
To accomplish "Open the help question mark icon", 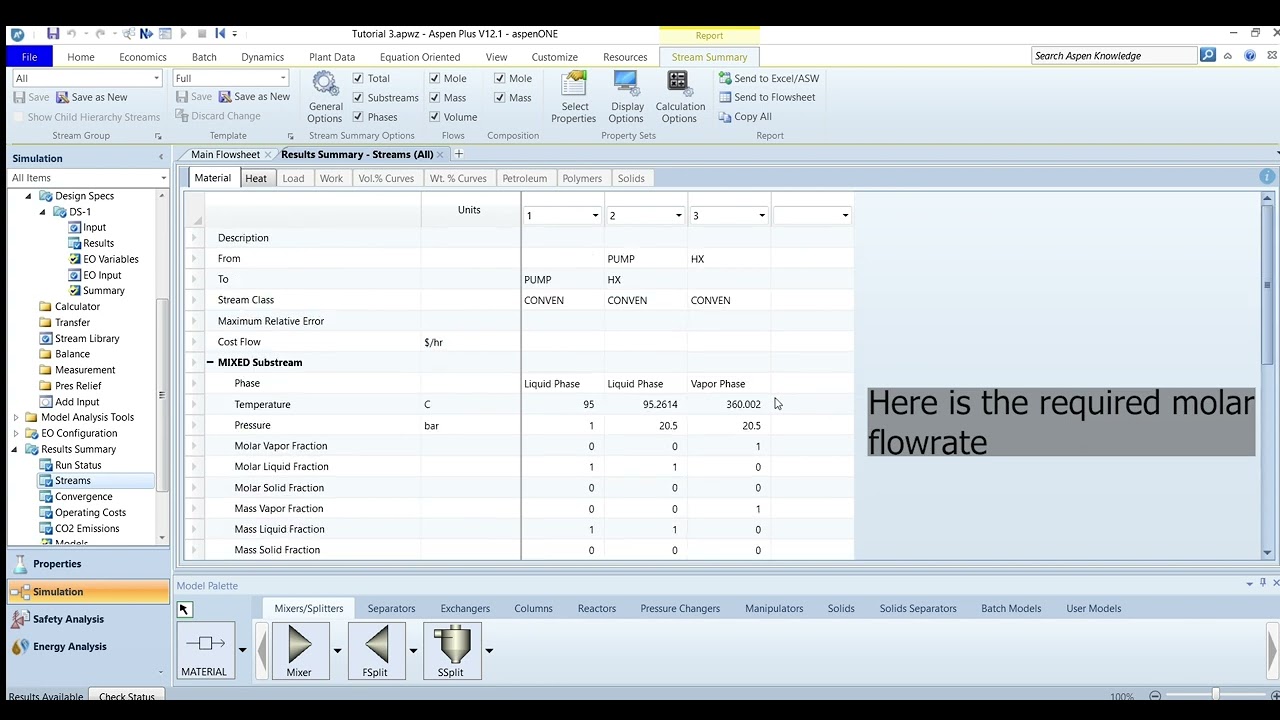I will (1250, 56).
